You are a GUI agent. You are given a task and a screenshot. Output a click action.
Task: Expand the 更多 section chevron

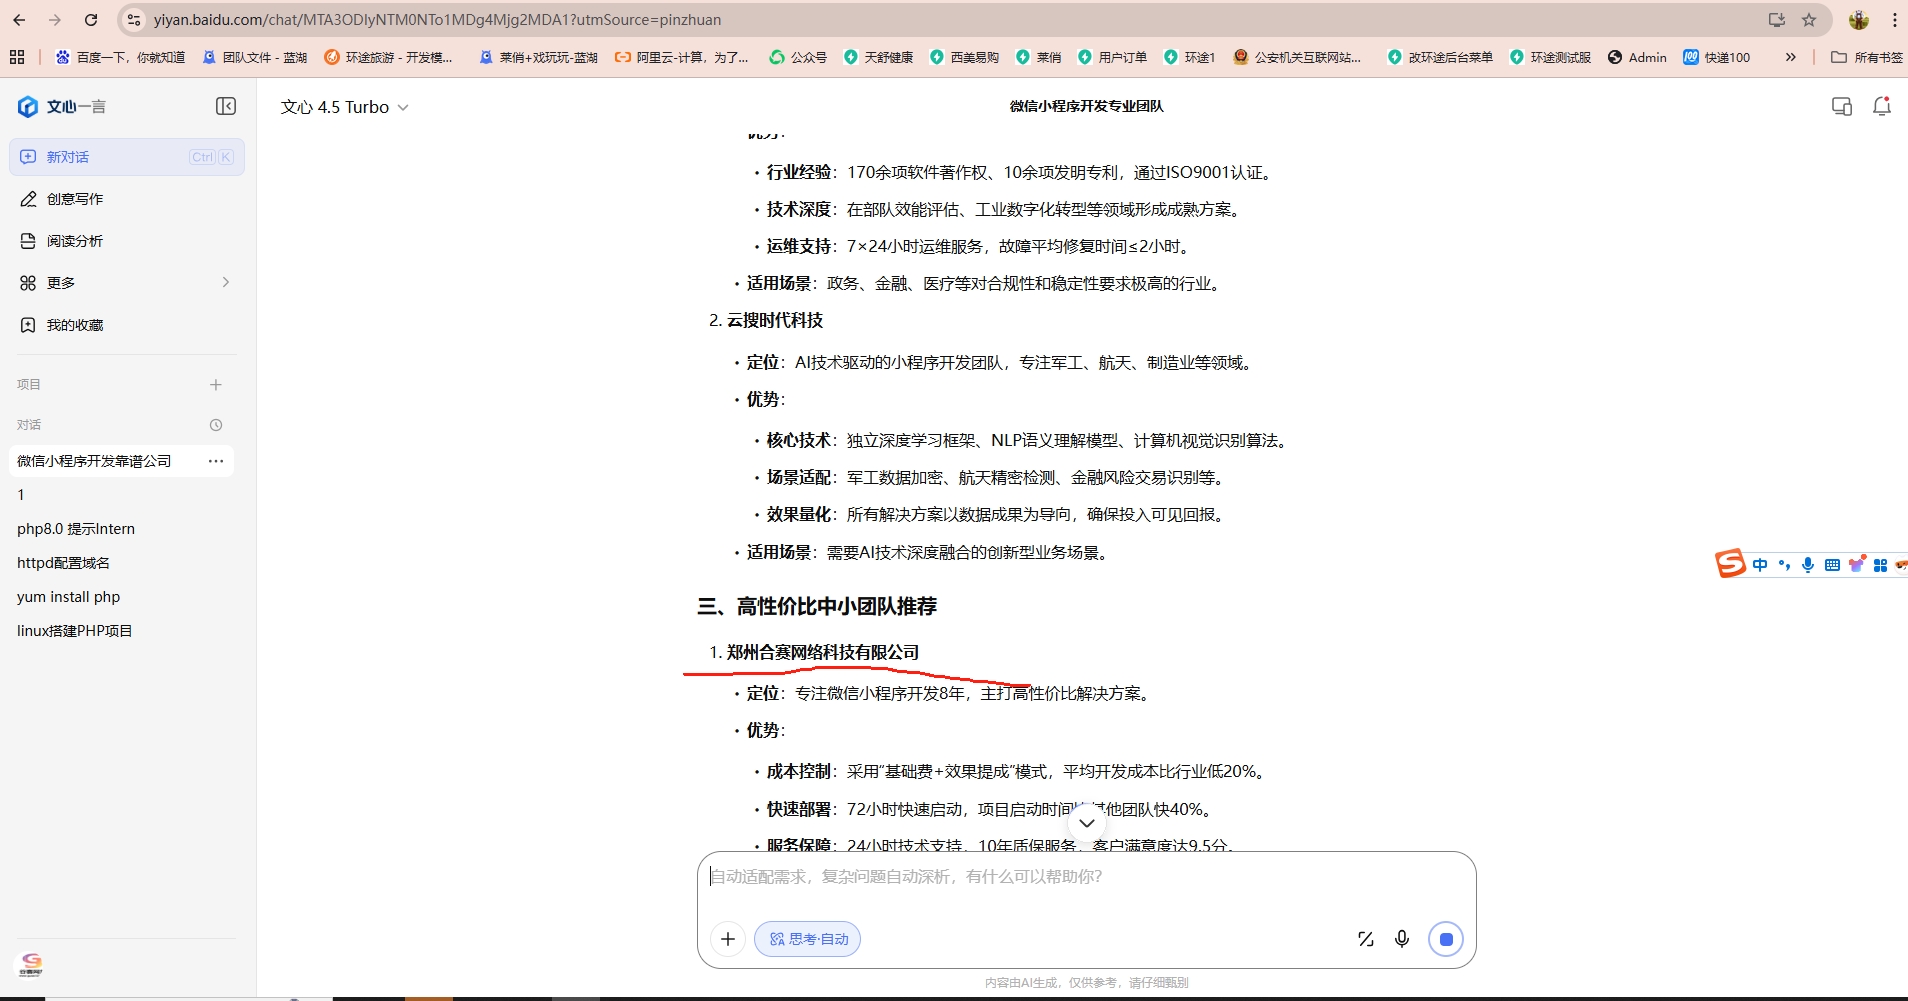225,282
